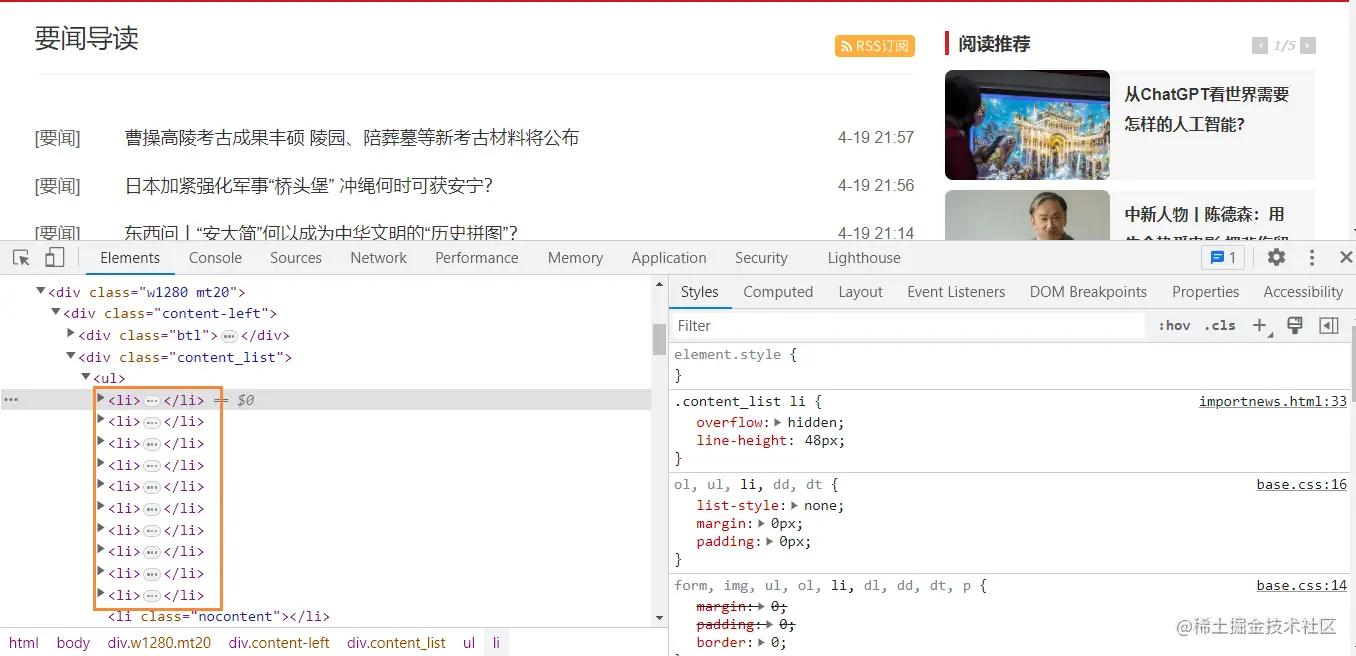Click the RSS订阅 orange button

[875, 46]
